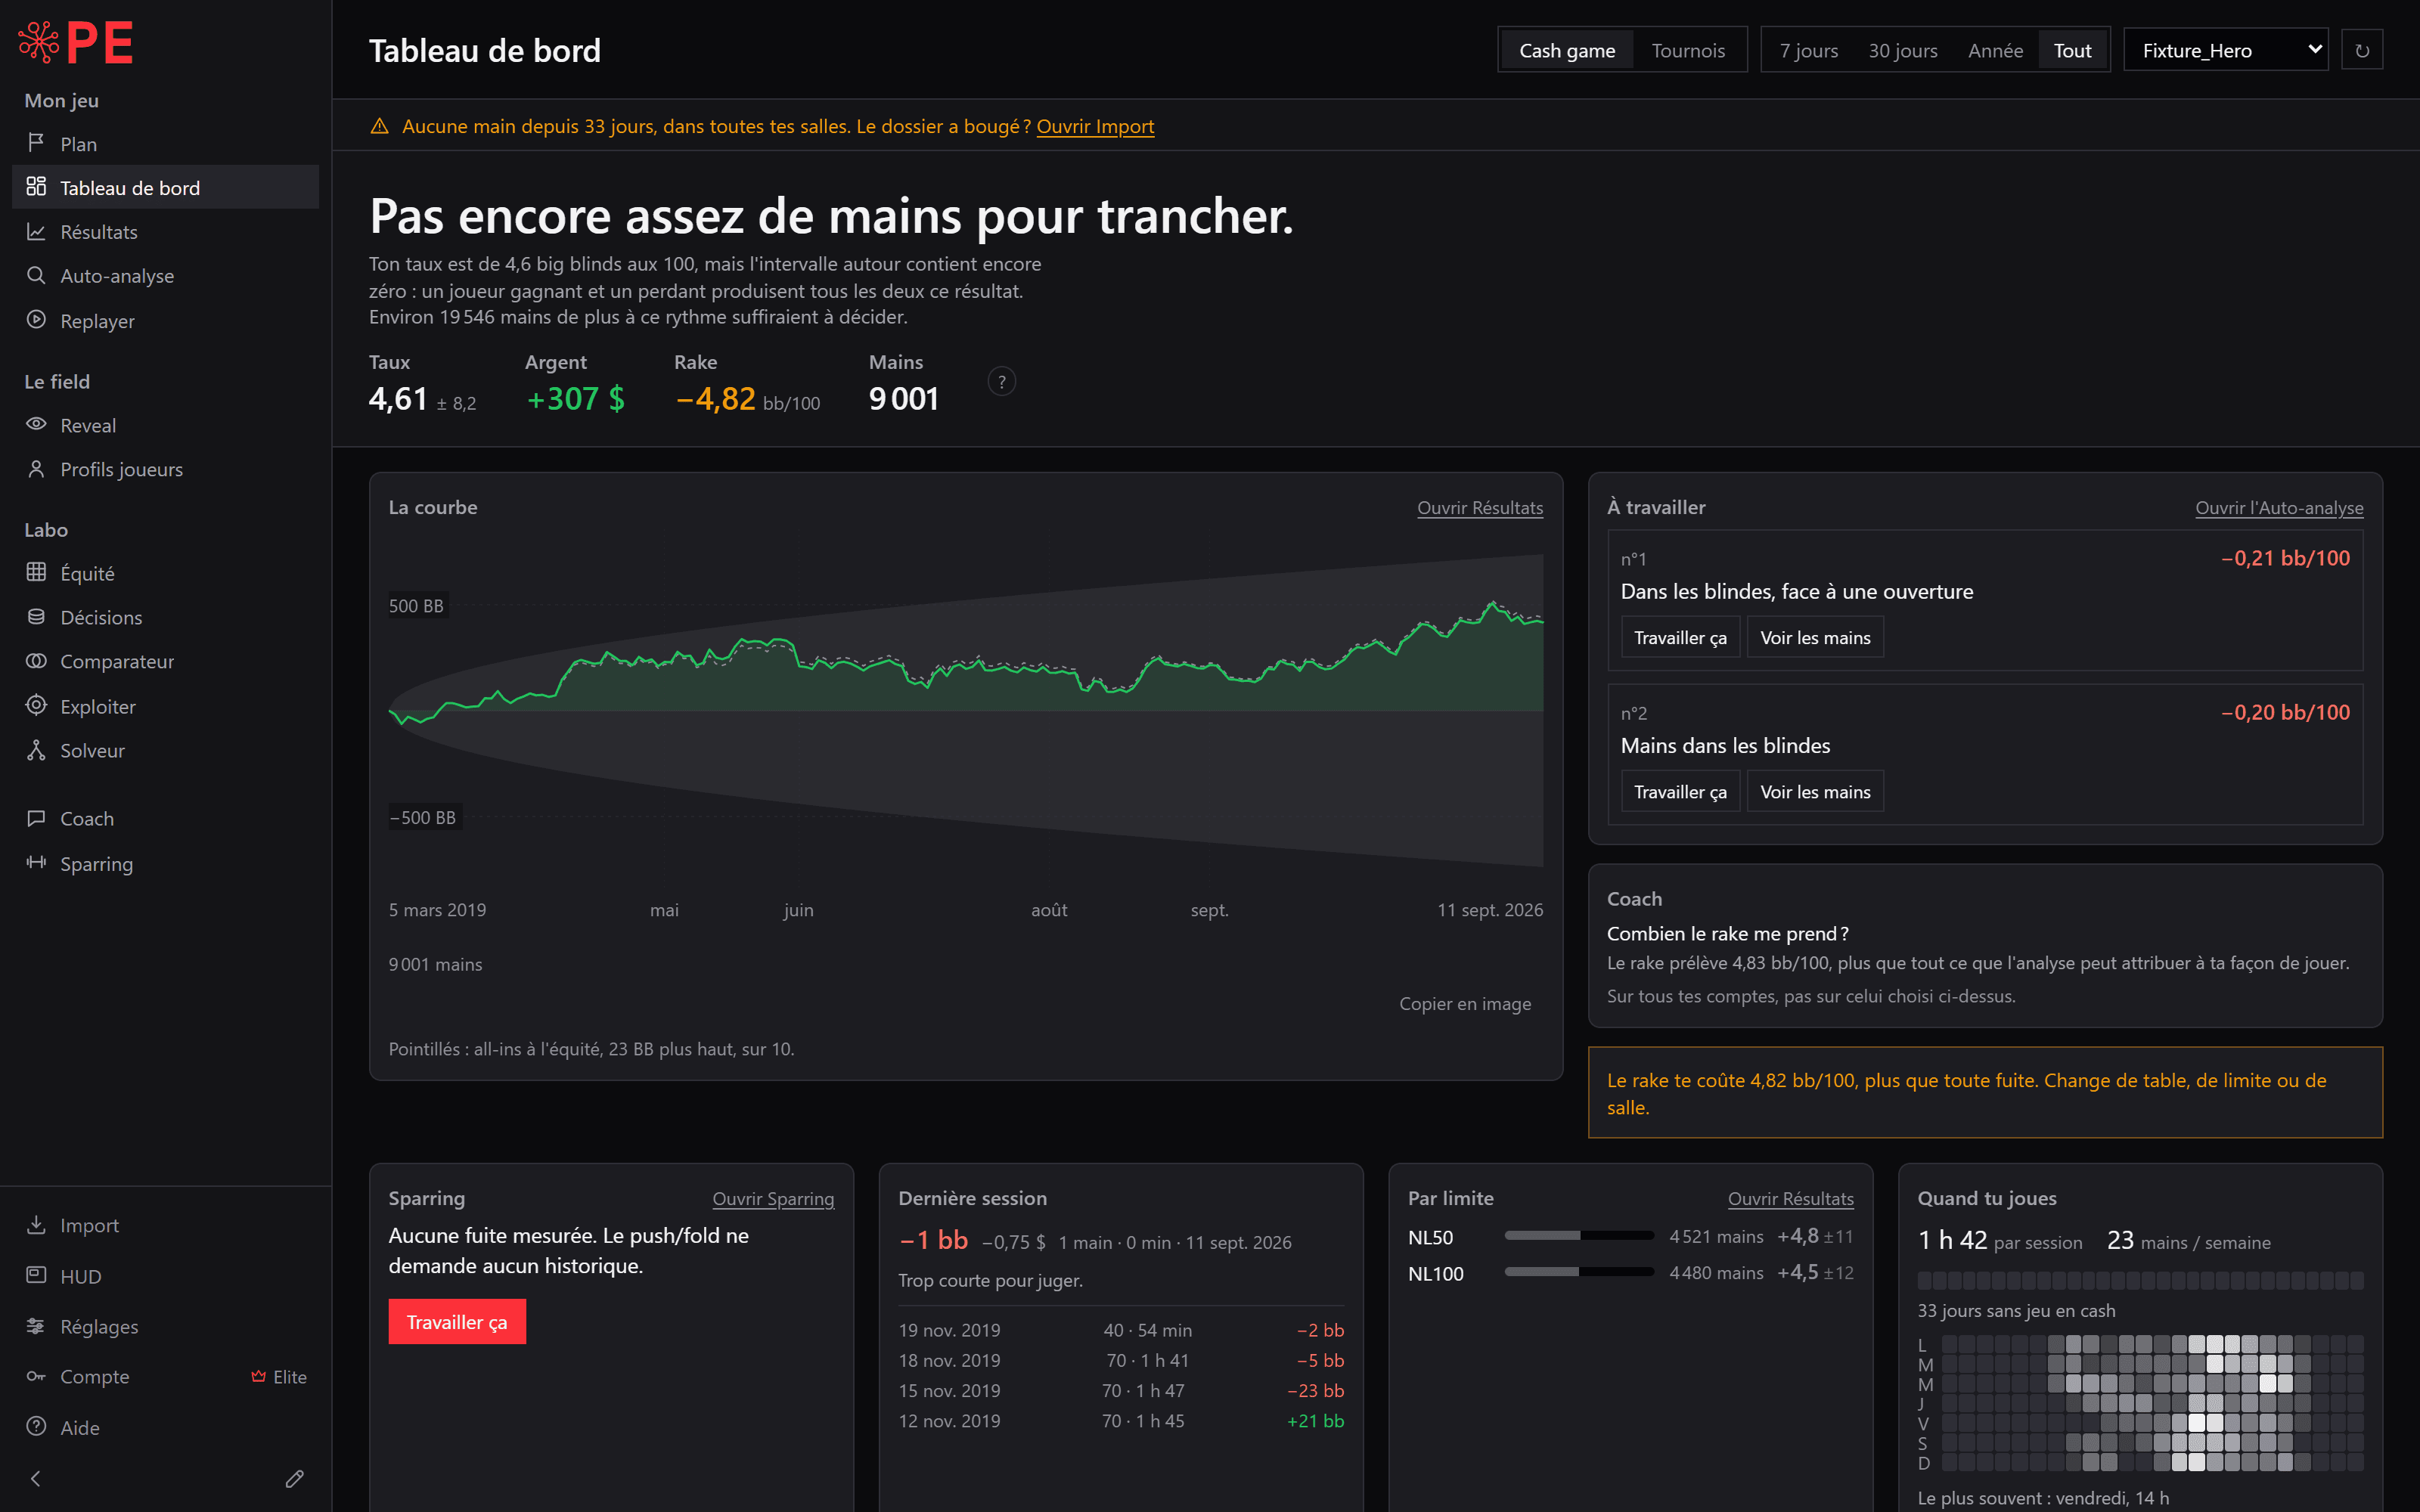Select the 15 nov. 2019 session row

click(1121, 1391)
